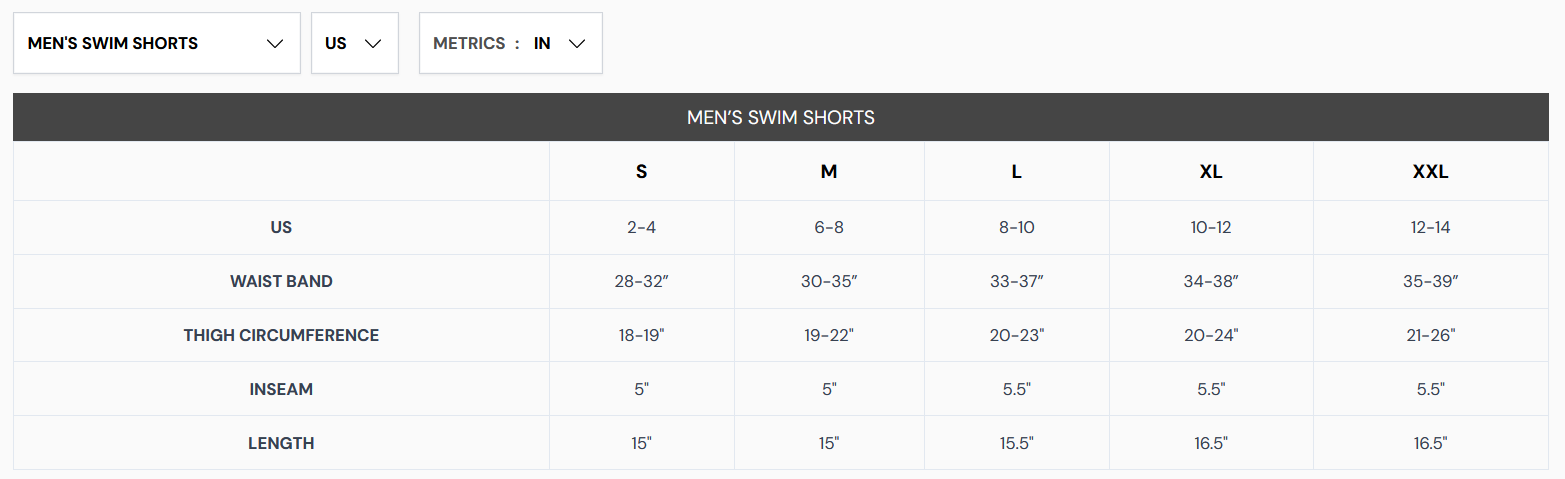Image resolution: width=1565 pixels, height=479 pixels.
Task: Open the US region dropdown
Action: 355,43
